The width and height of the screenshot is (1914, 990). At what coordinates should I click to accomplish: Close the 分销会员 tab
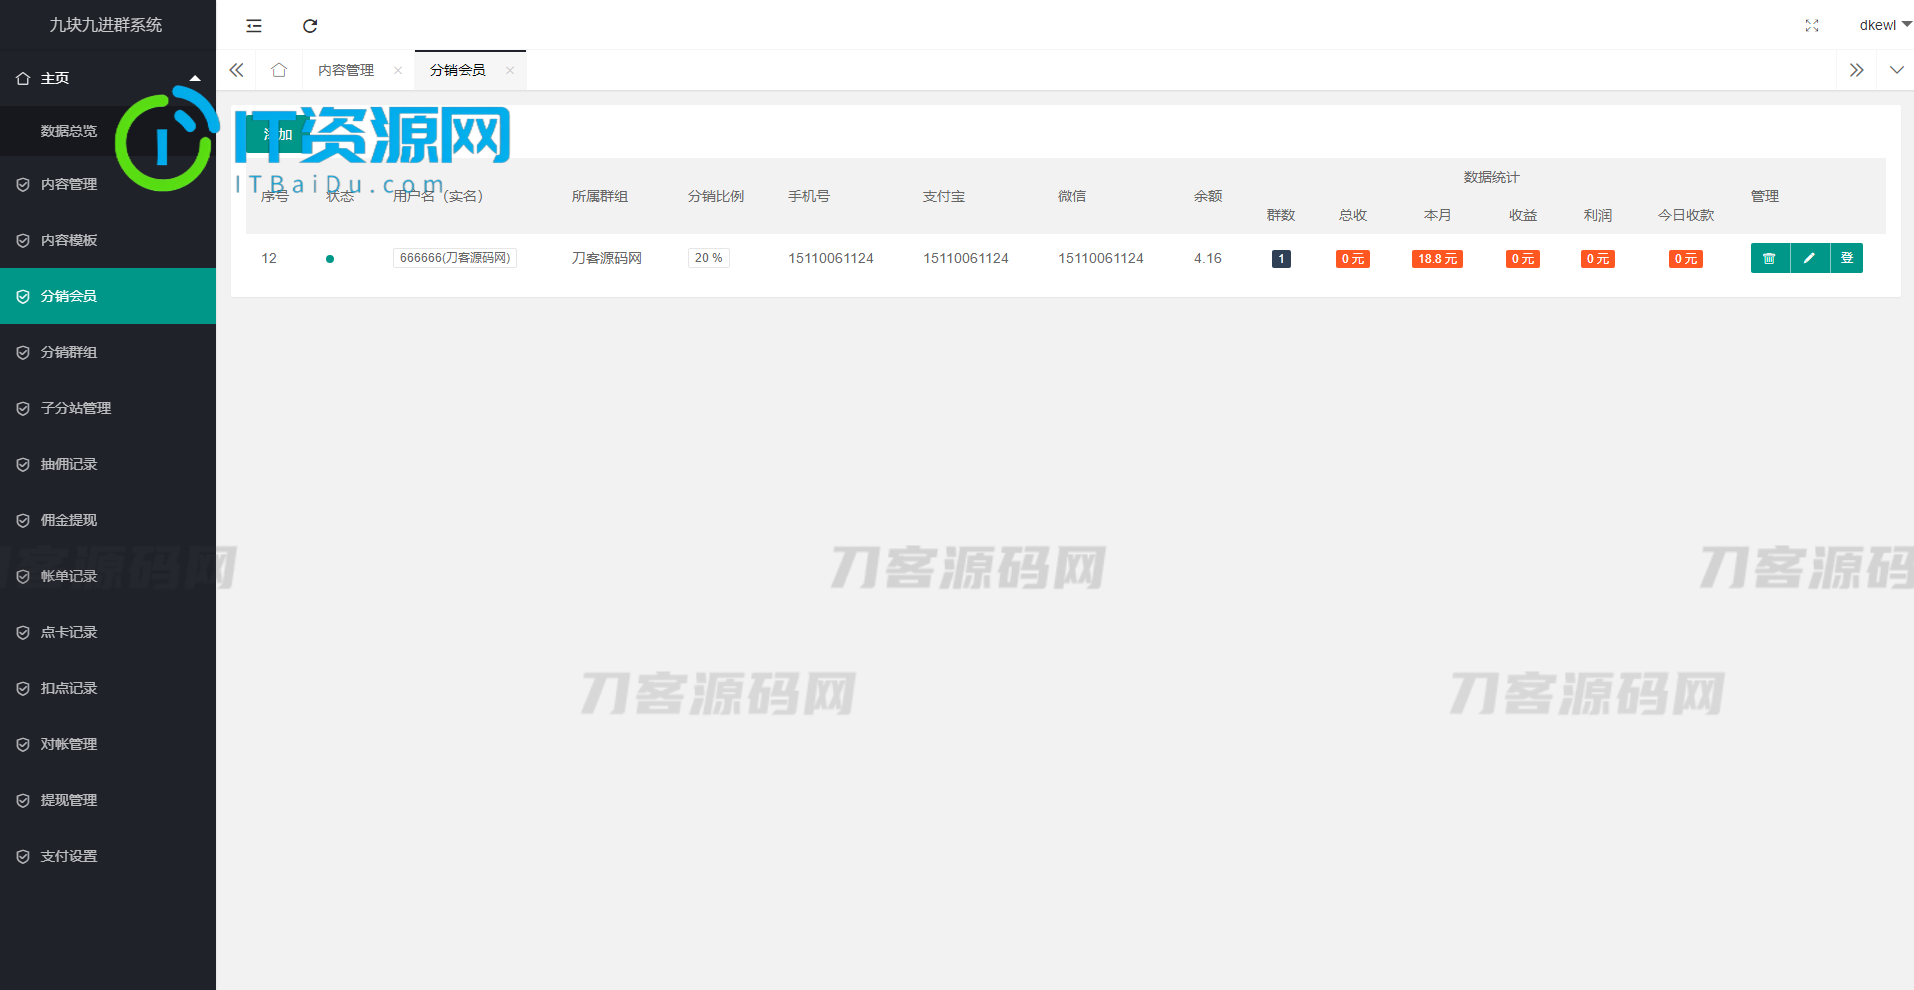click(510, 70)
